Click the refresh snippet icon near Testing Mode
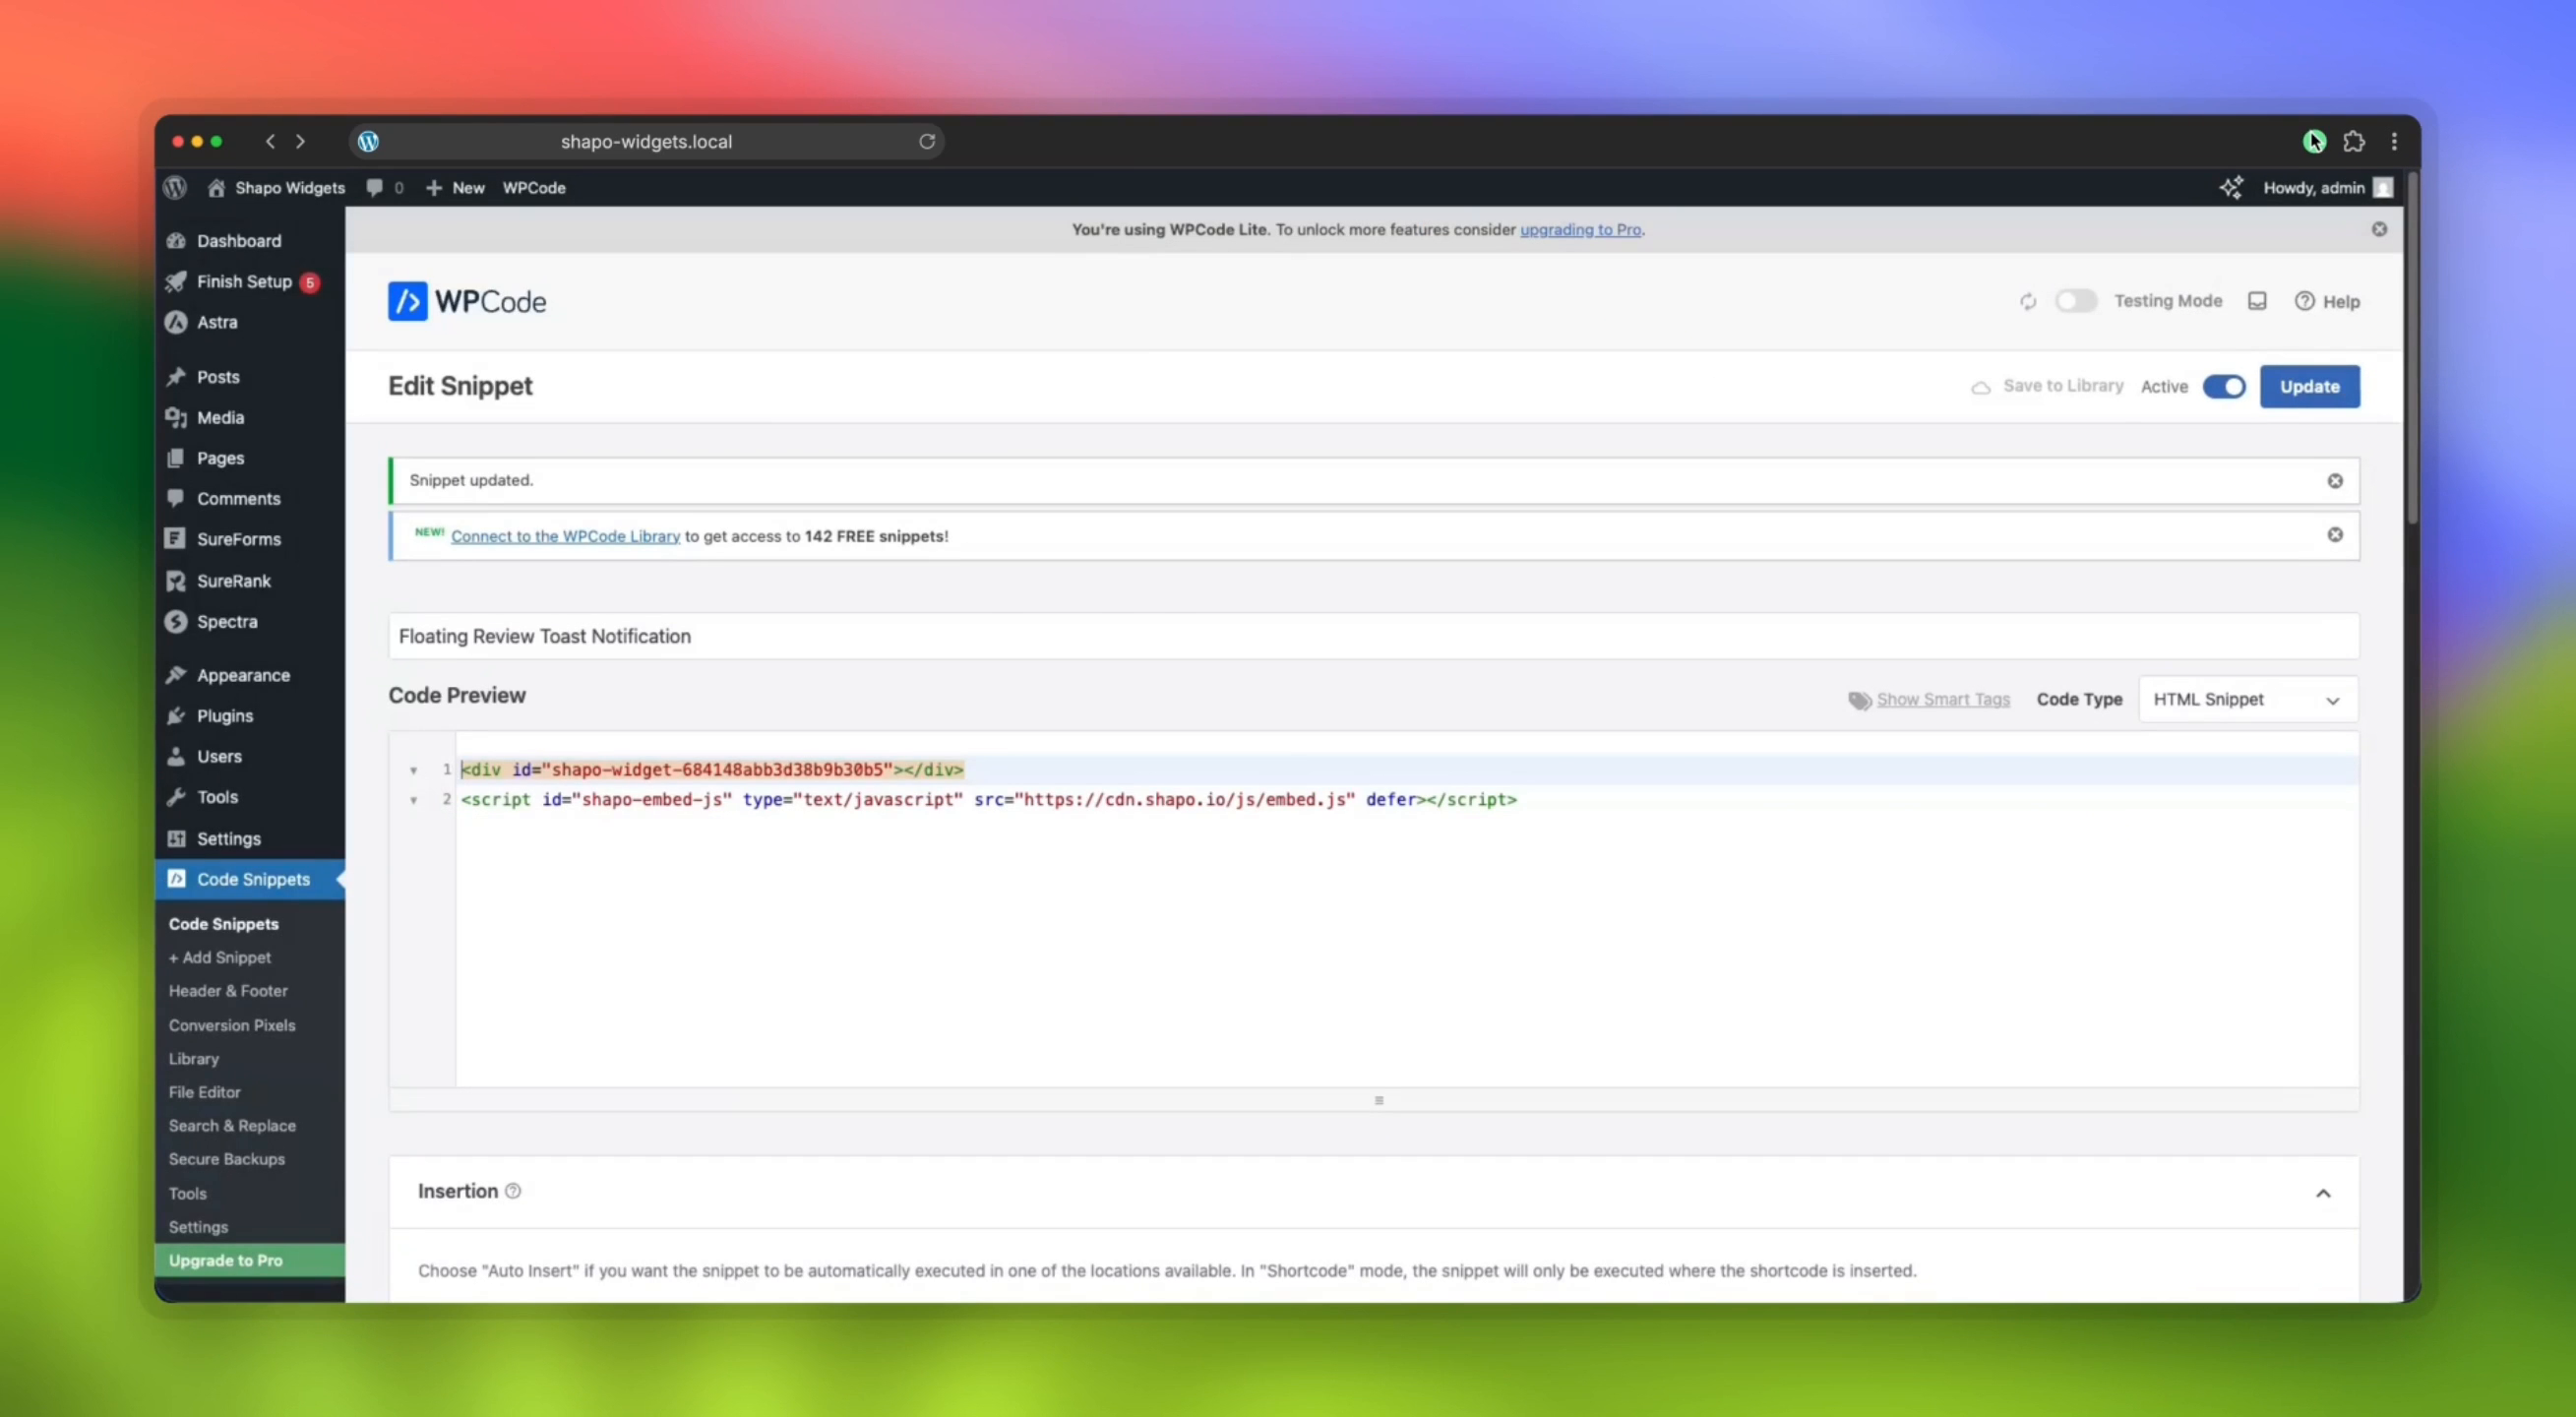 tap(2029, 301)
